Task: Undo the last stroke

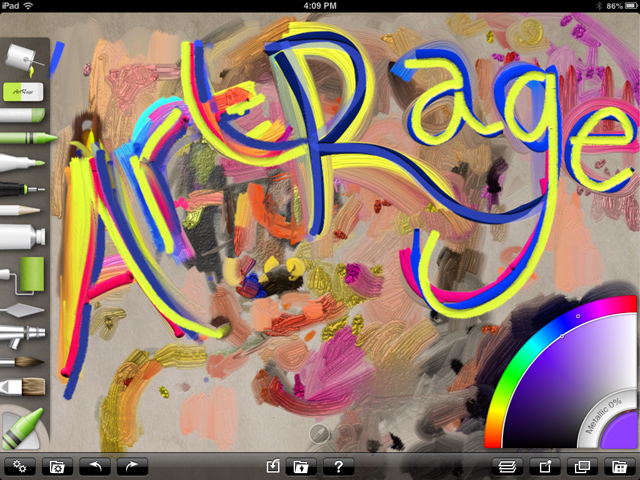Action: [95, 466]
